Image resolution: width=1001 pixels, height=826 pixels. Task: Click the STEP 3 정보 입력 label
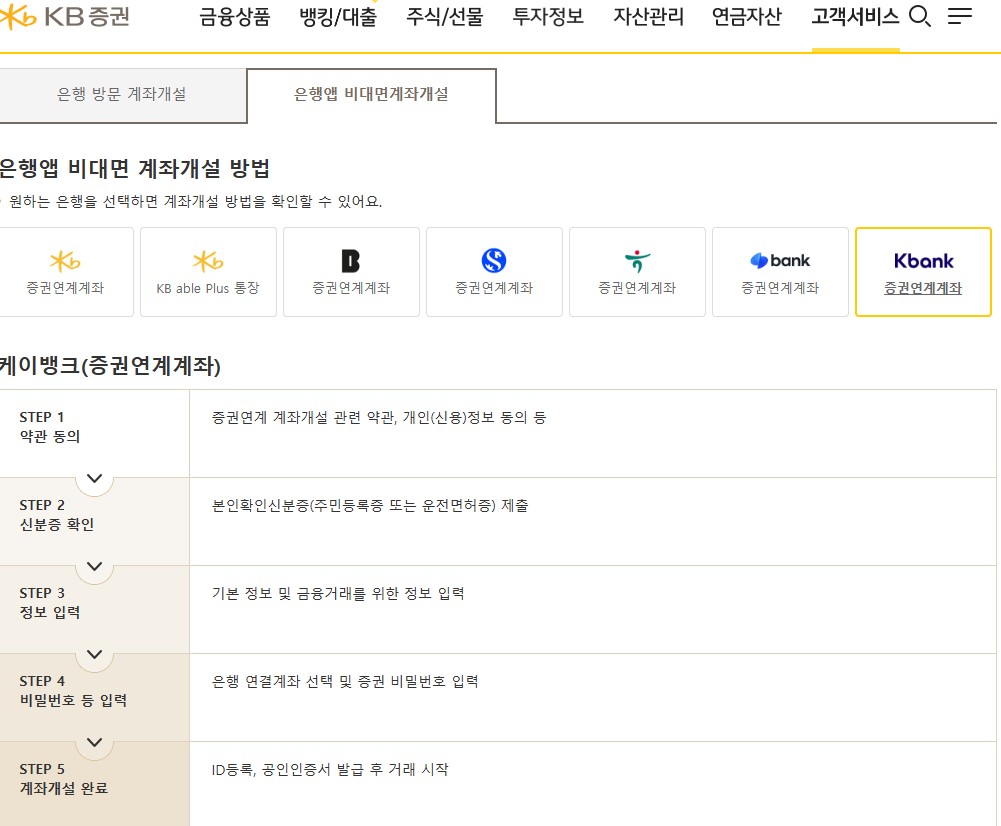(50, 603)
